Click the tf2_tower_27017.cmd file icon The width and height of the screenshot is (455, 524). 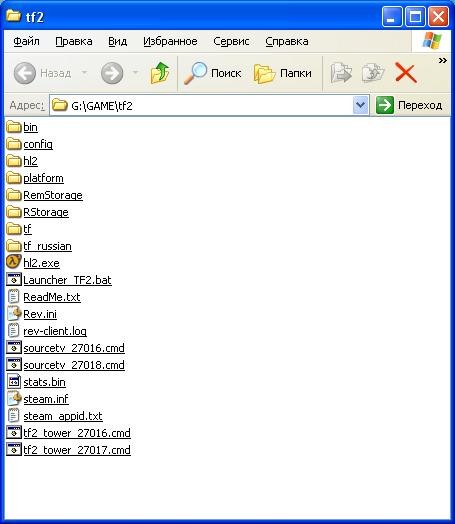[x=14, y=450]
